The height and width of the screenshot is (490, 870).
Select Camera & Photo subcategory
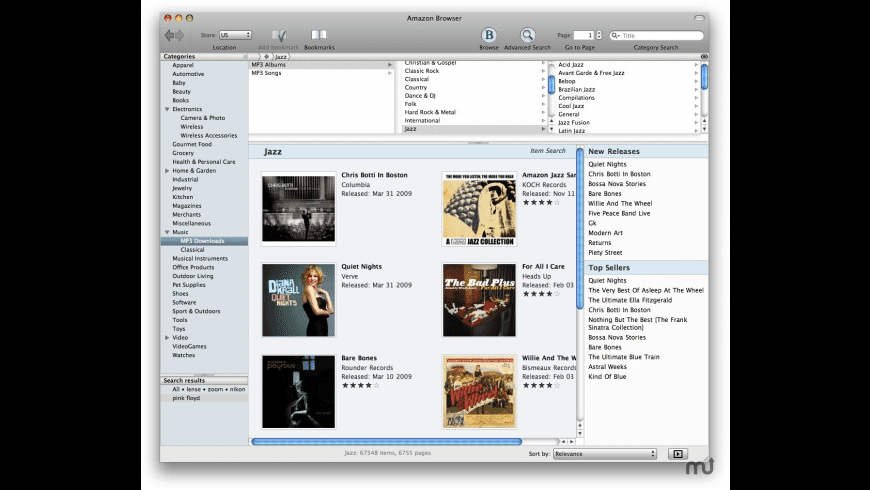pyautogui.click(x=203, y=118)
